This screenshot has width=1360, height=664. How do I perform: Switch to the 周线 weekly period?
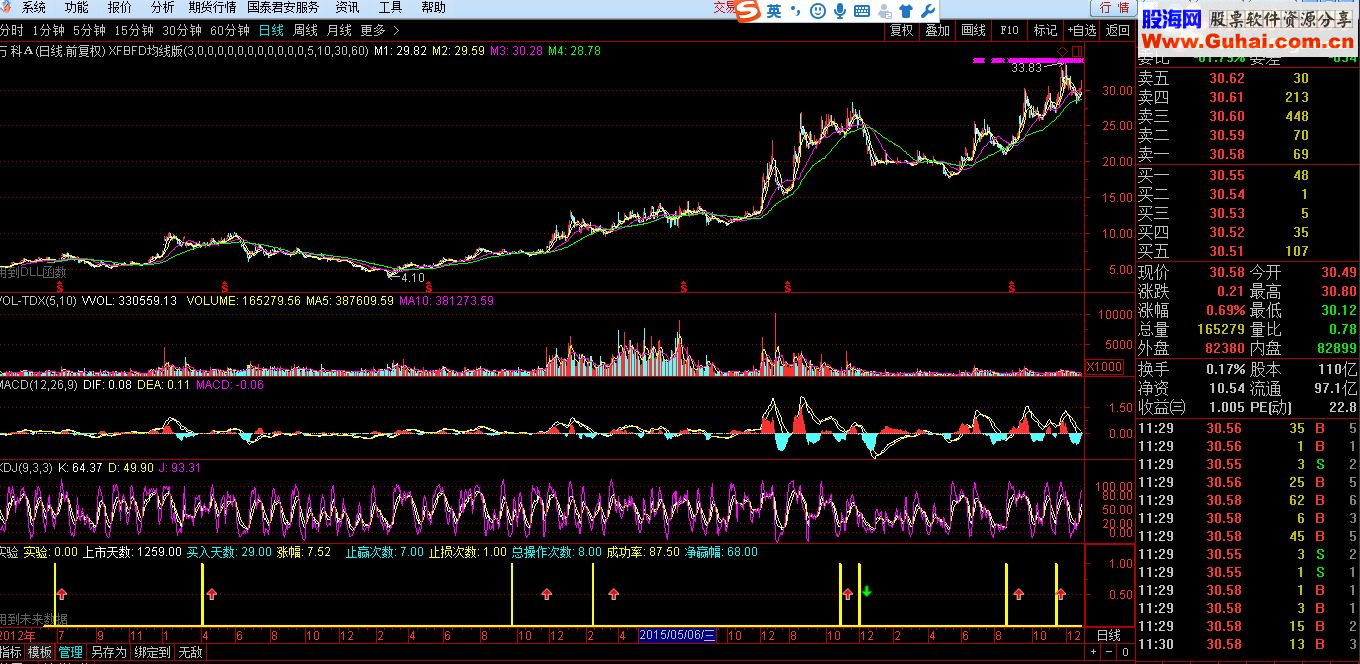[x=305, y=31]
